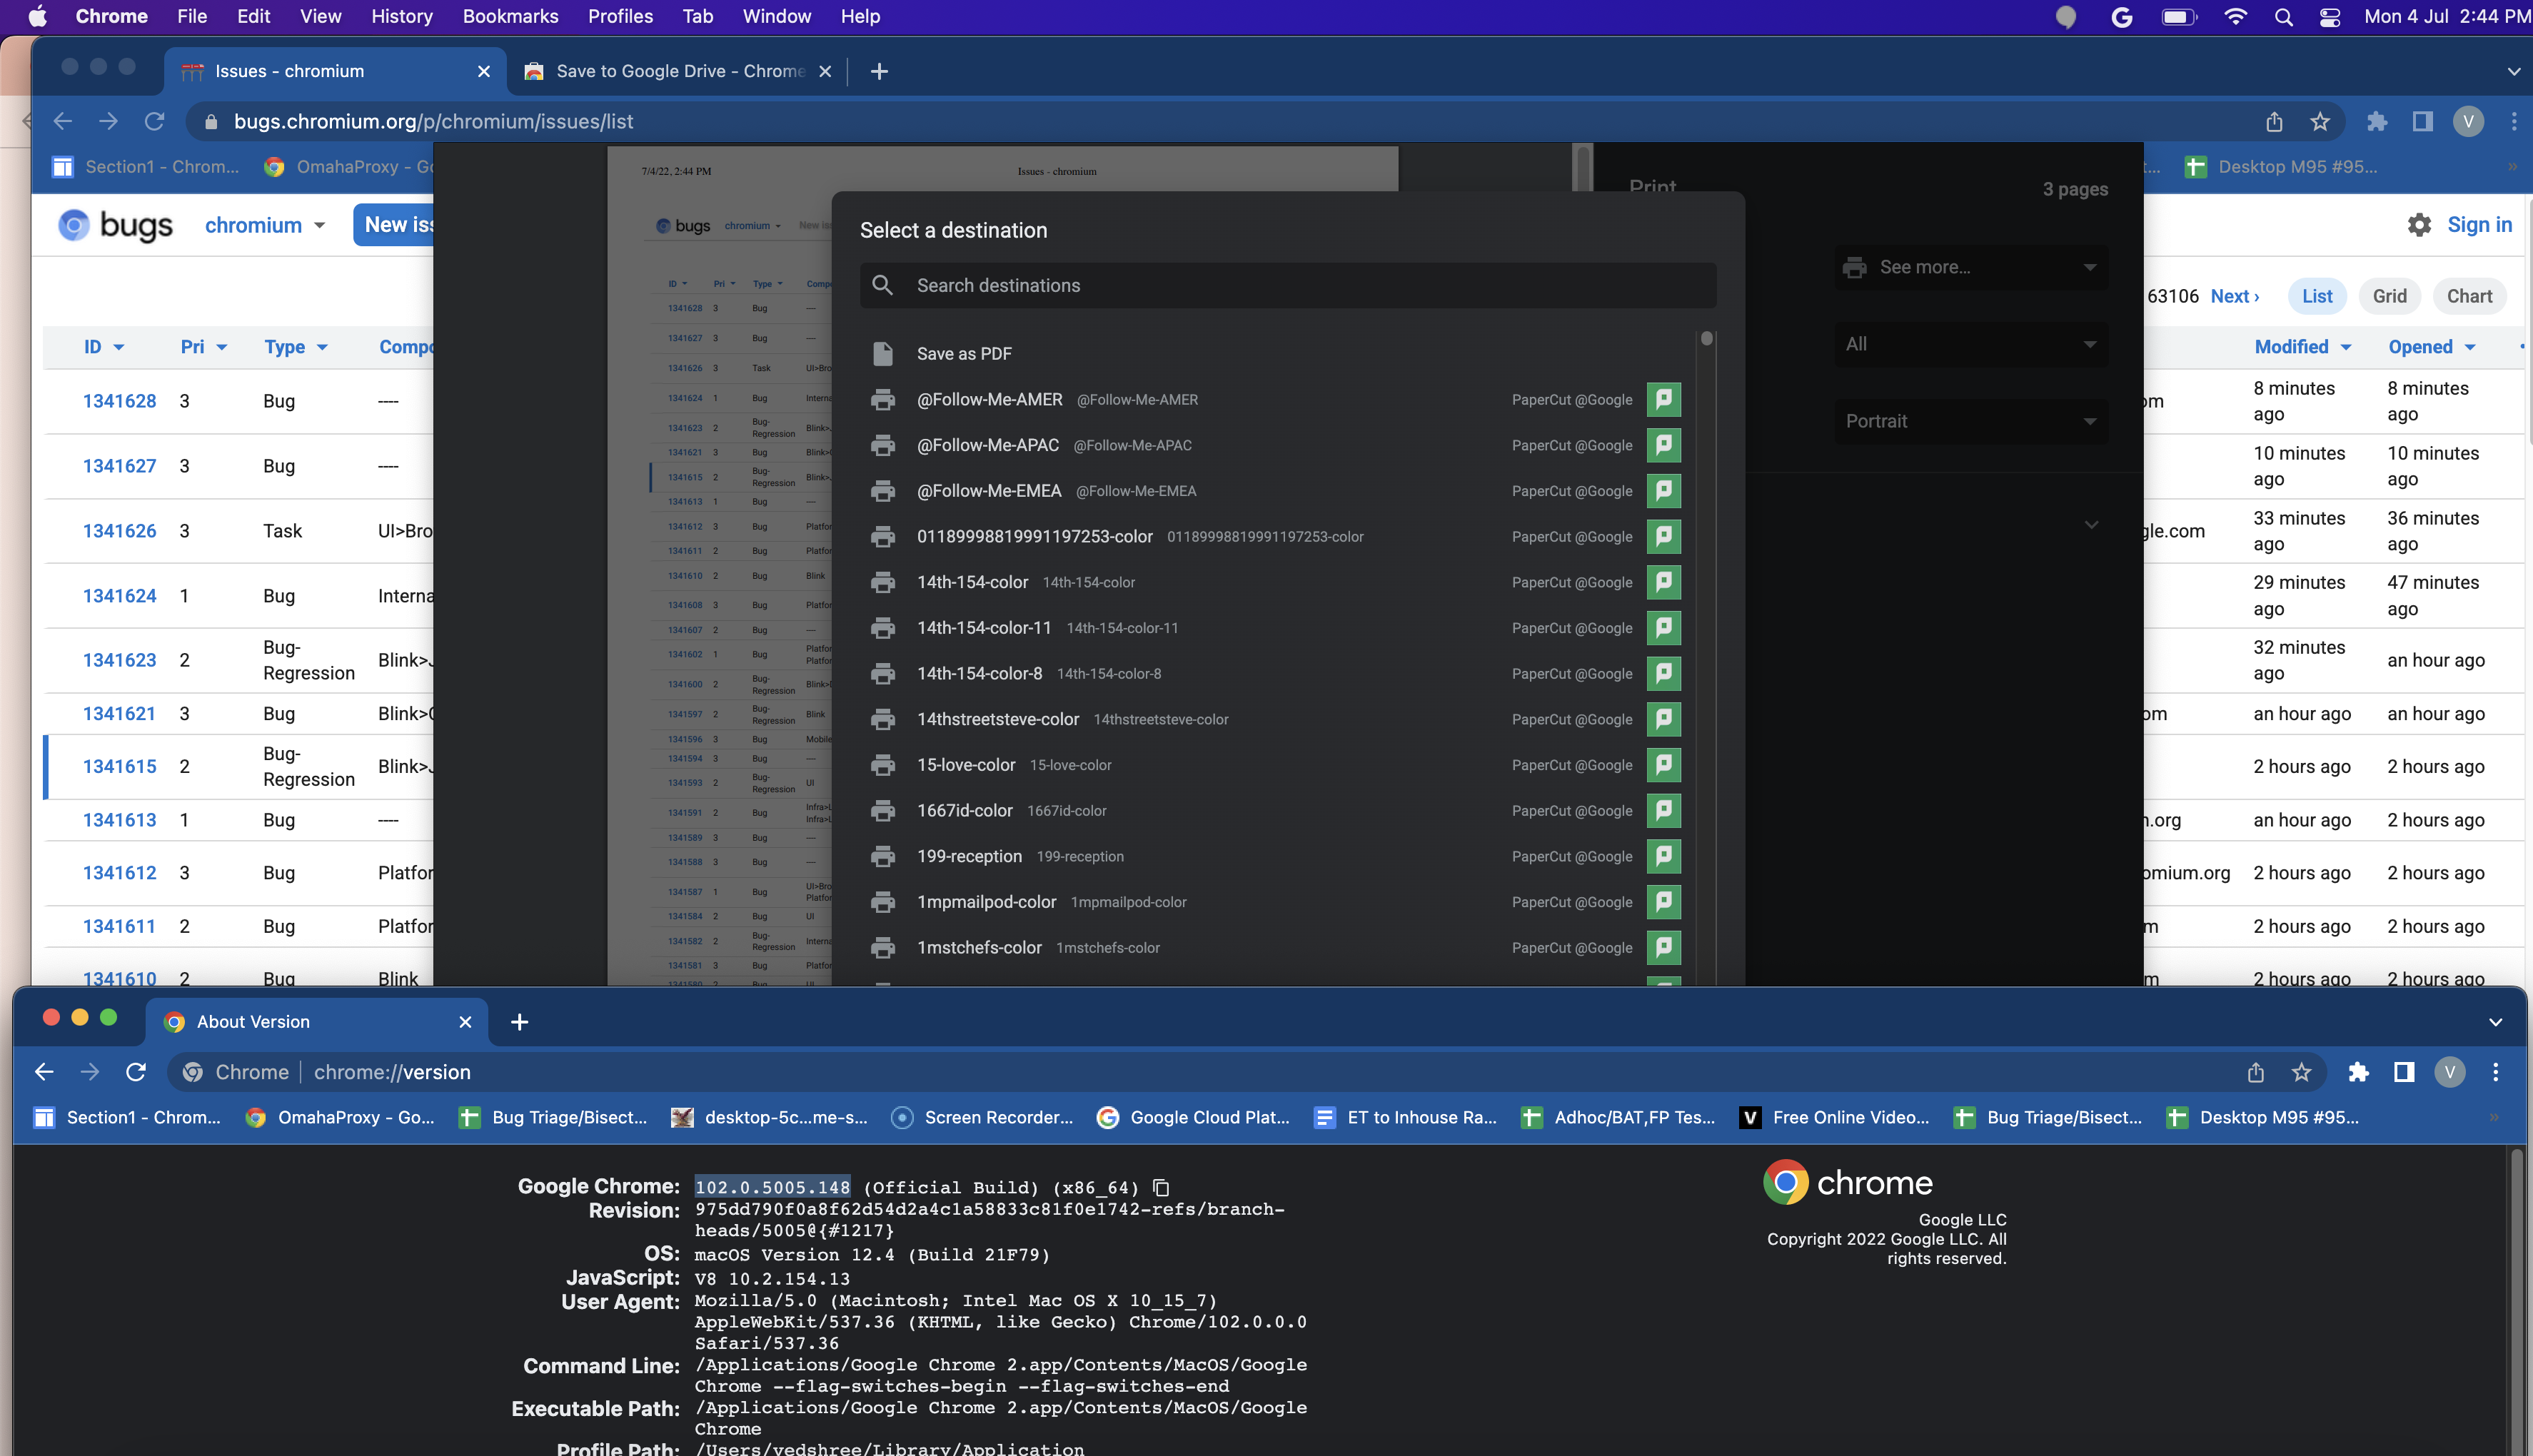Select the Issues - chromium tab
The height and width of the screenshot is (1456, 2533).
(335, 71)
